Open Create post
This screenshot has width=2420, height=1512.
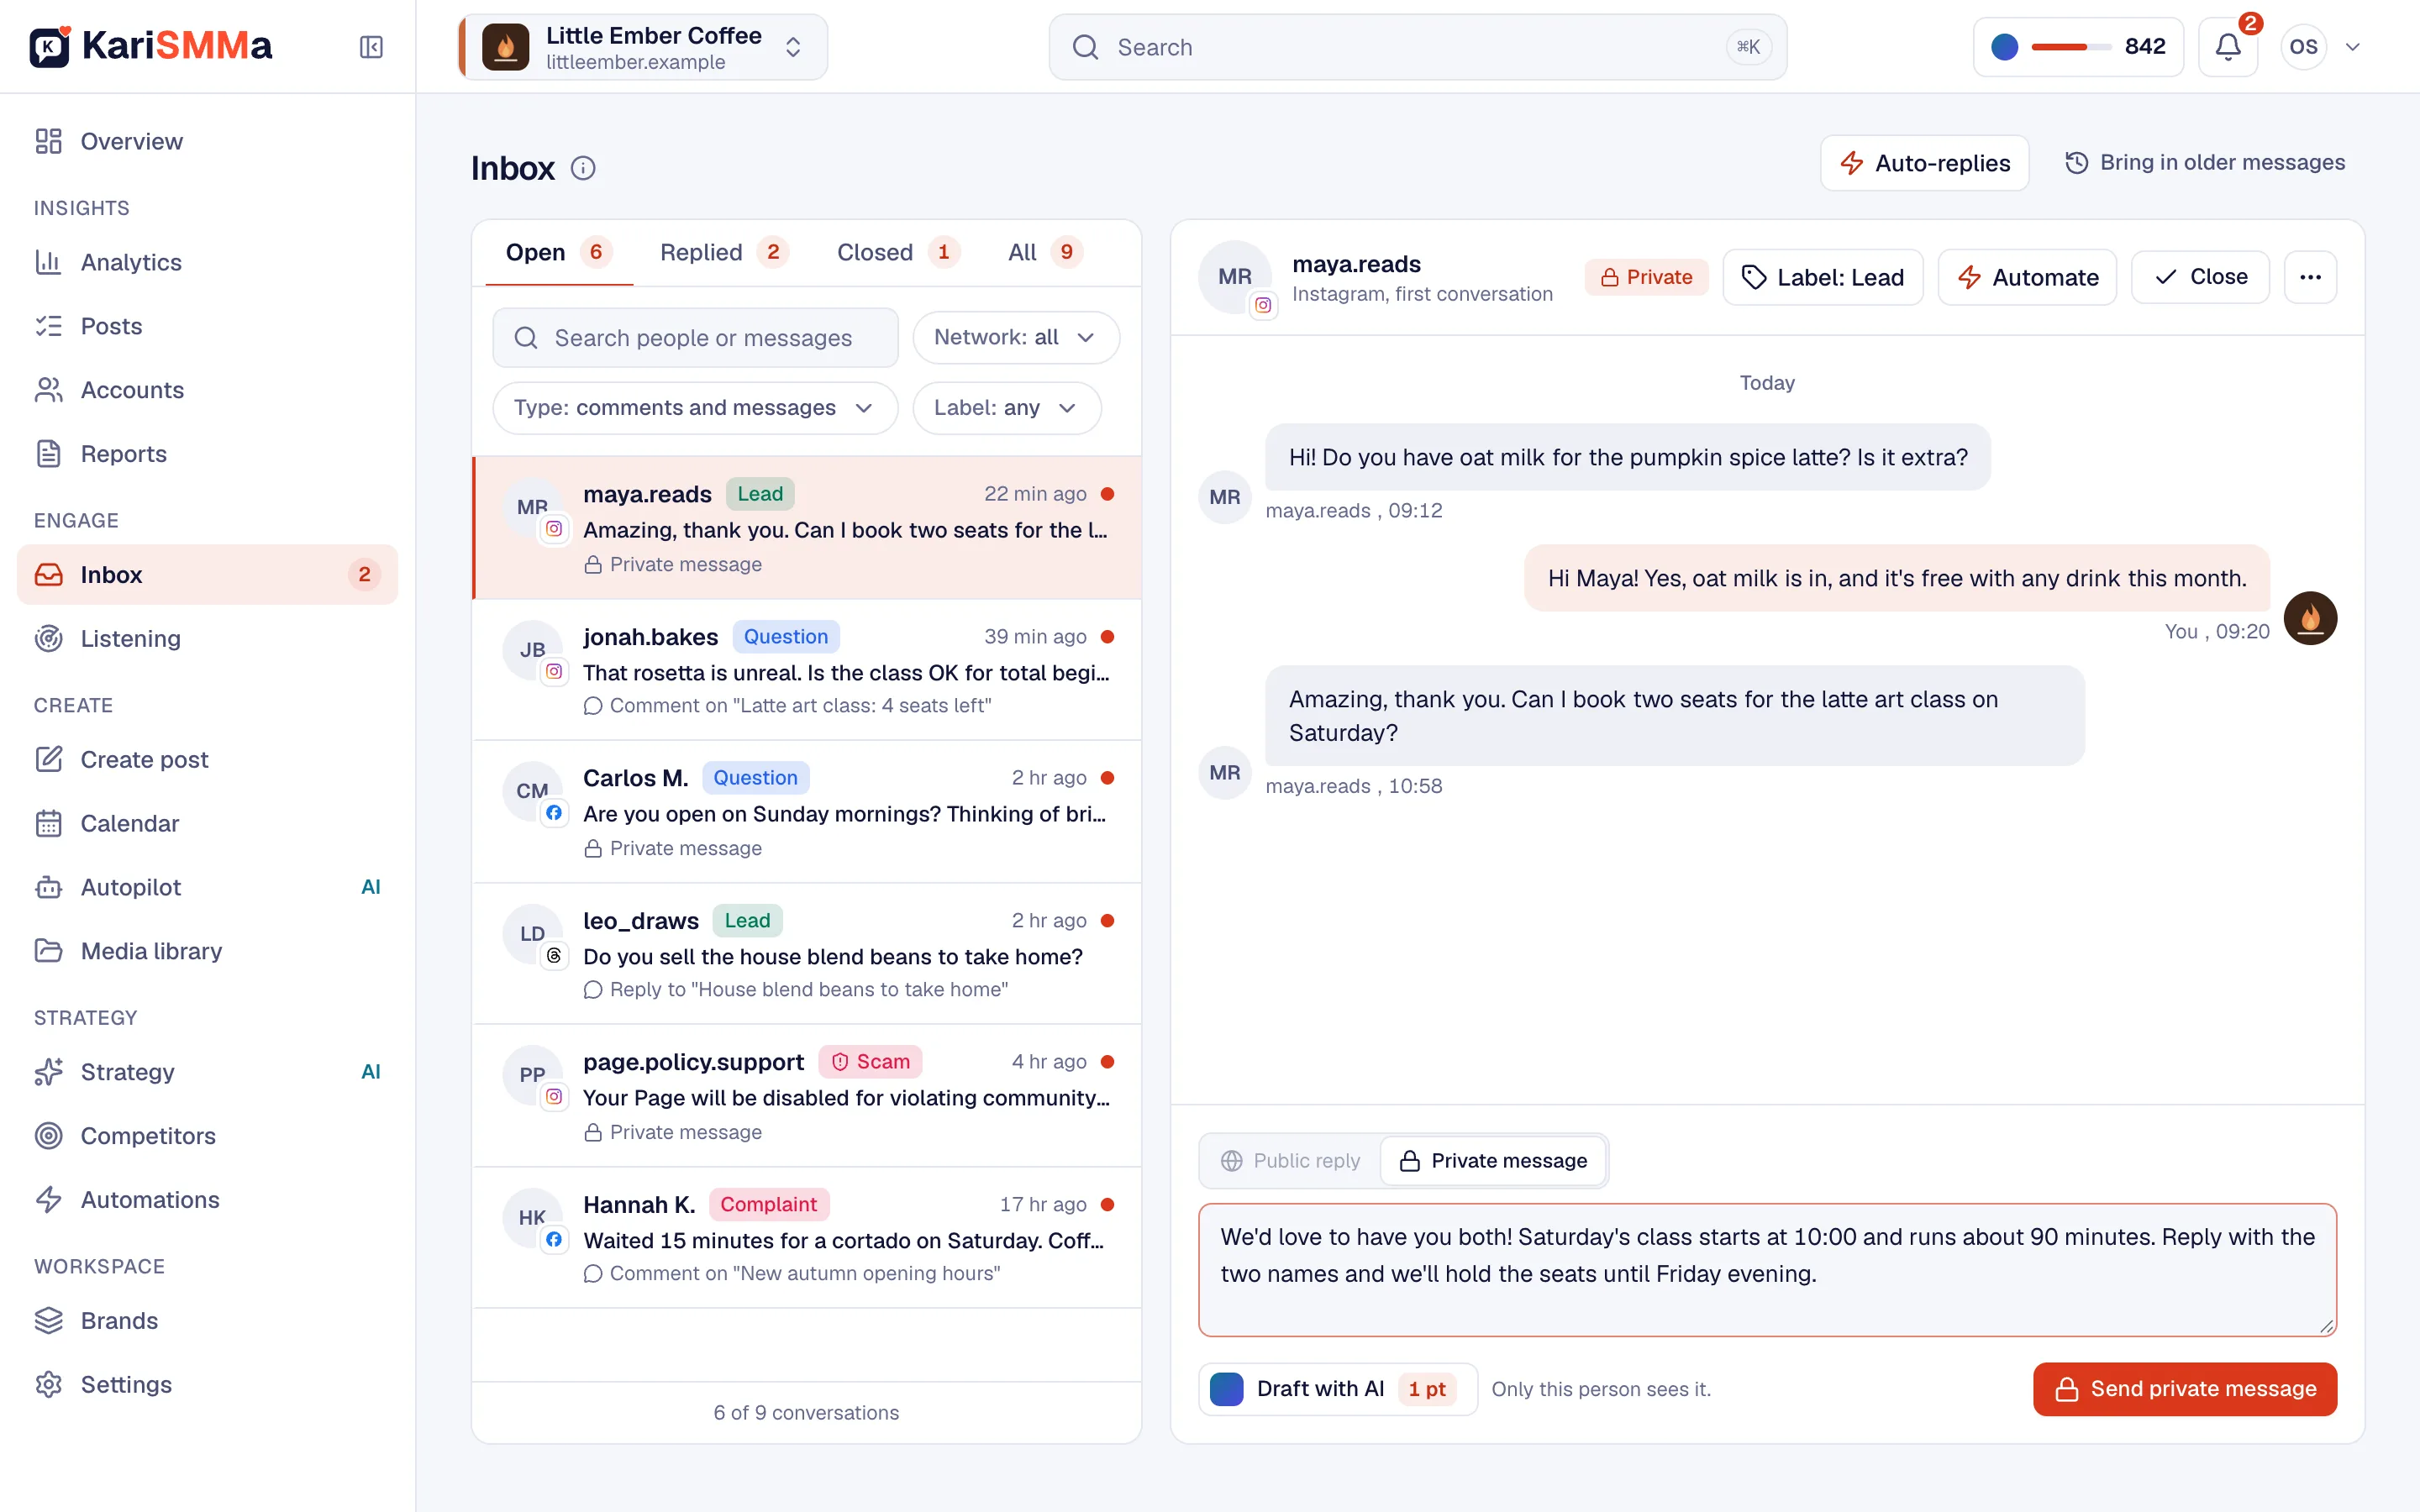207,759
